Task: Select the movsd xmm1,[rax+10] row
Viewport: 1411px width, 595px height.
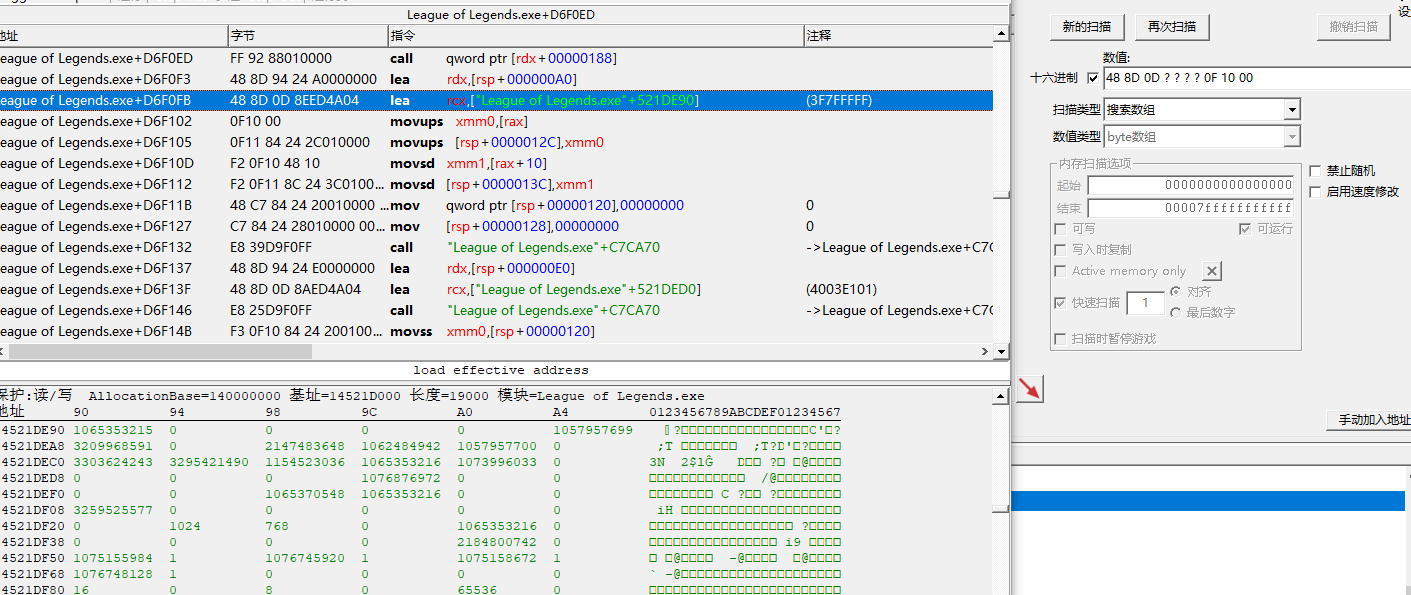Action: (496, 163)
